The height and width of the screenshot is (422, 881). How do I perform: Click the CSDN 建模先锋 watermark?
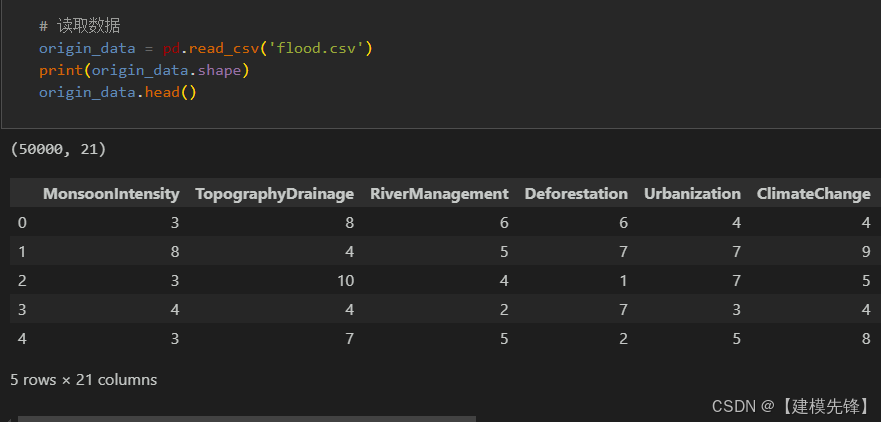pos(791,406)
